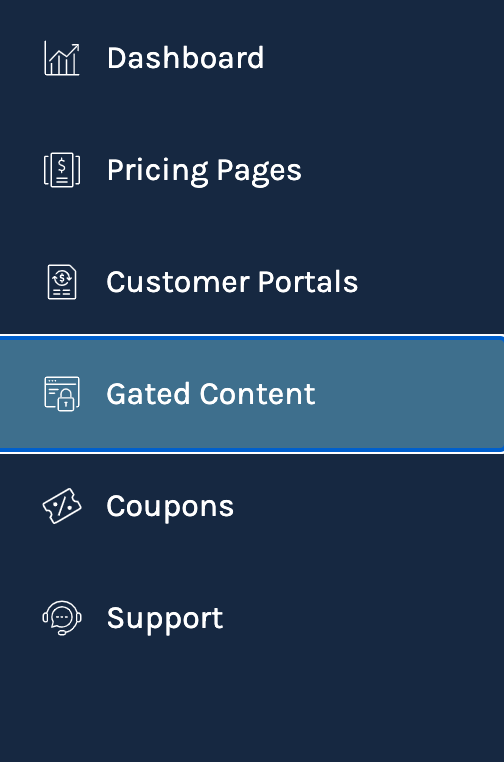Open the Support page link

point(252,618)
